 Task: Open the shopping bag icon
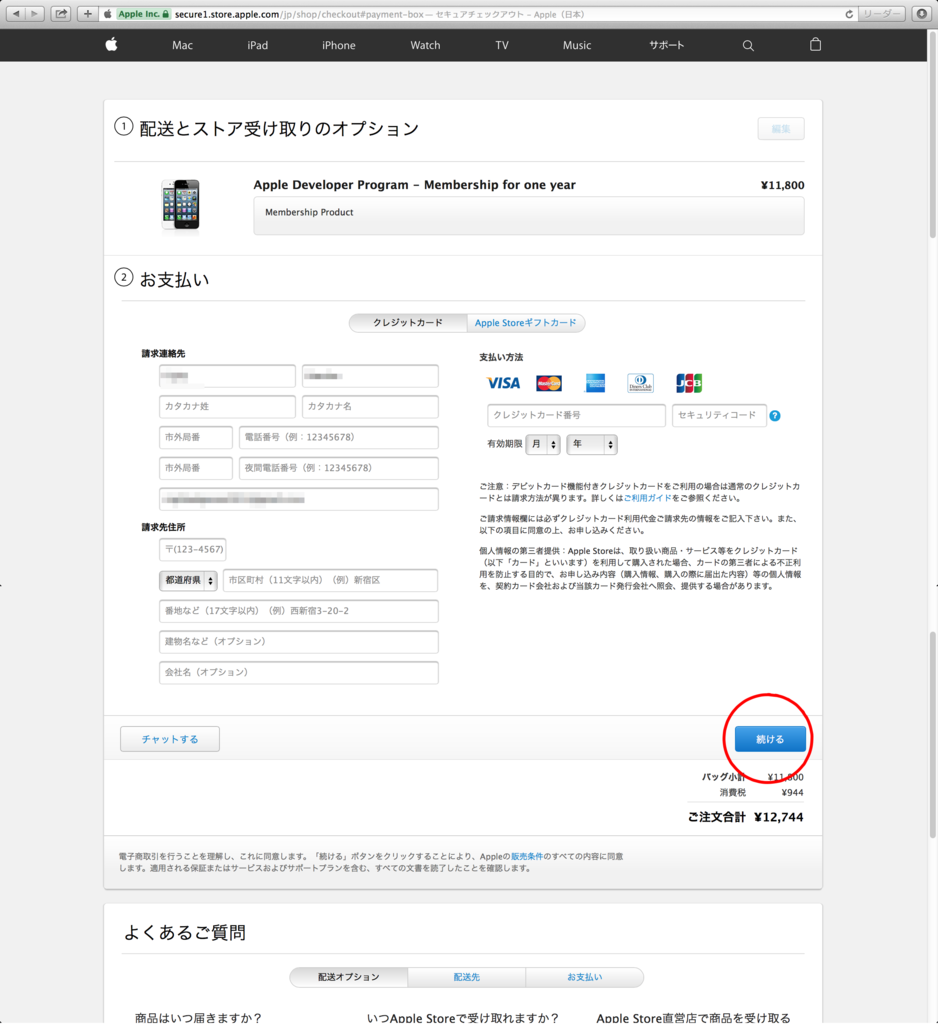tap(815, 44)
